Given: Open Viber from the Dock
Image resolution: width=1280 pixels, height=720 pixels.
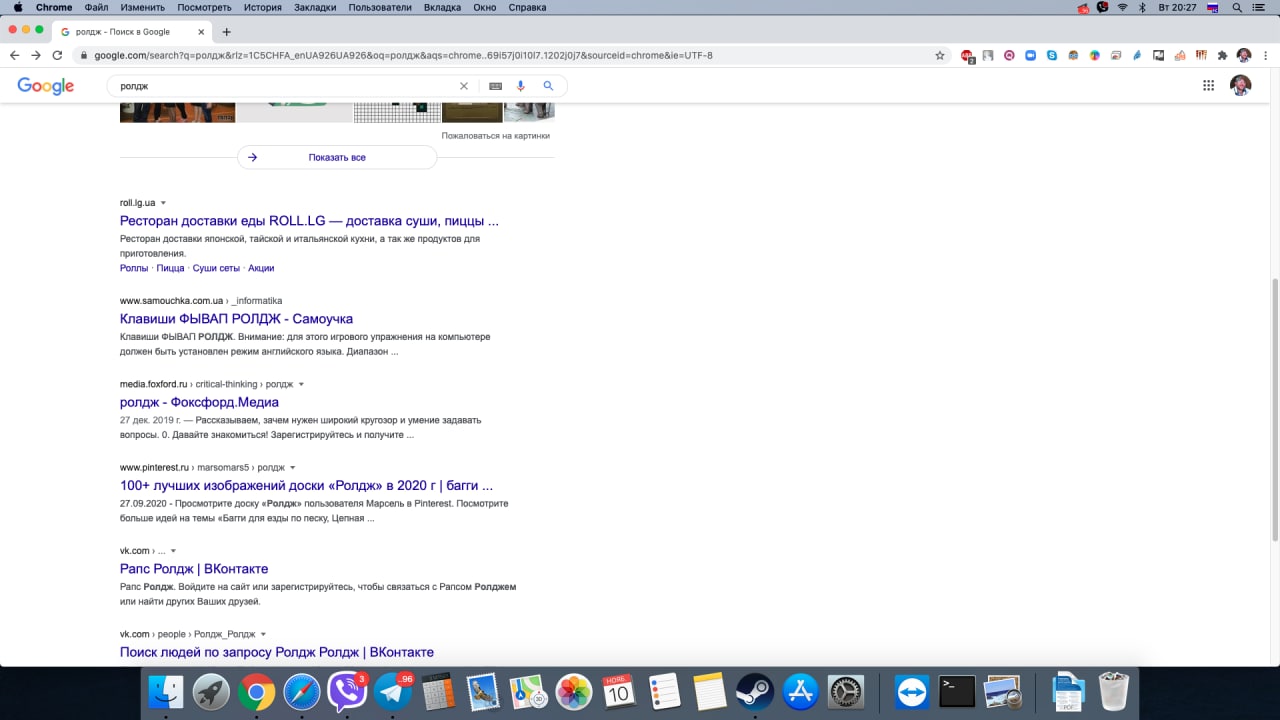Looking at the screenshot, I should point(347,692).
